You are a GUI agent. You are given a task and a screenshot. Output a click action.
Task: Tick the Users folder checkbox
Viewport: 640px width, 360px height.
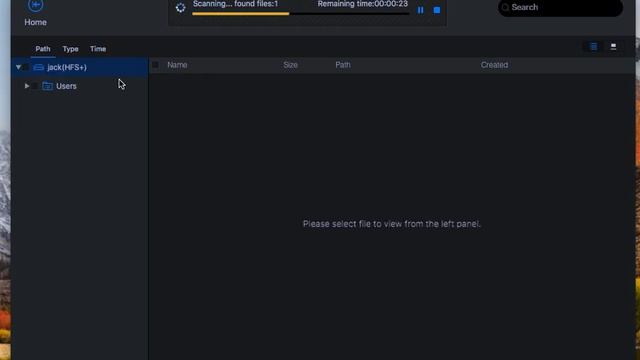[35, 86]
